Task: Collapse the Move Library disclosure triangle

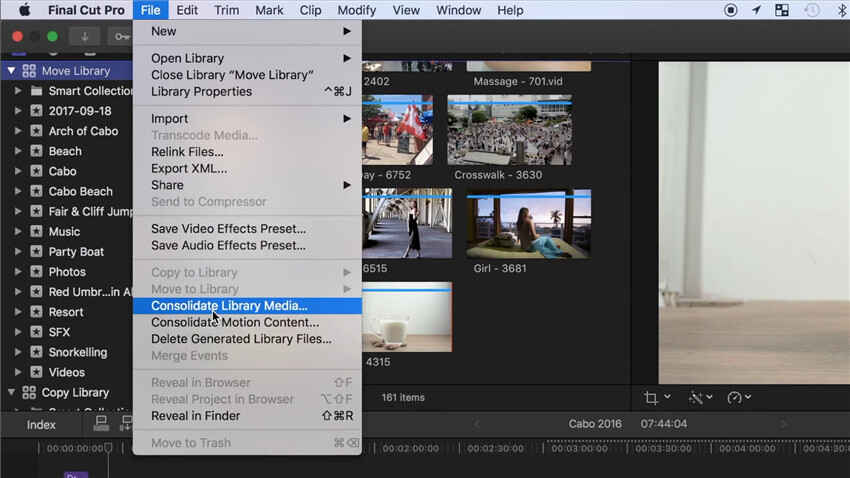Action: (11, 71)
